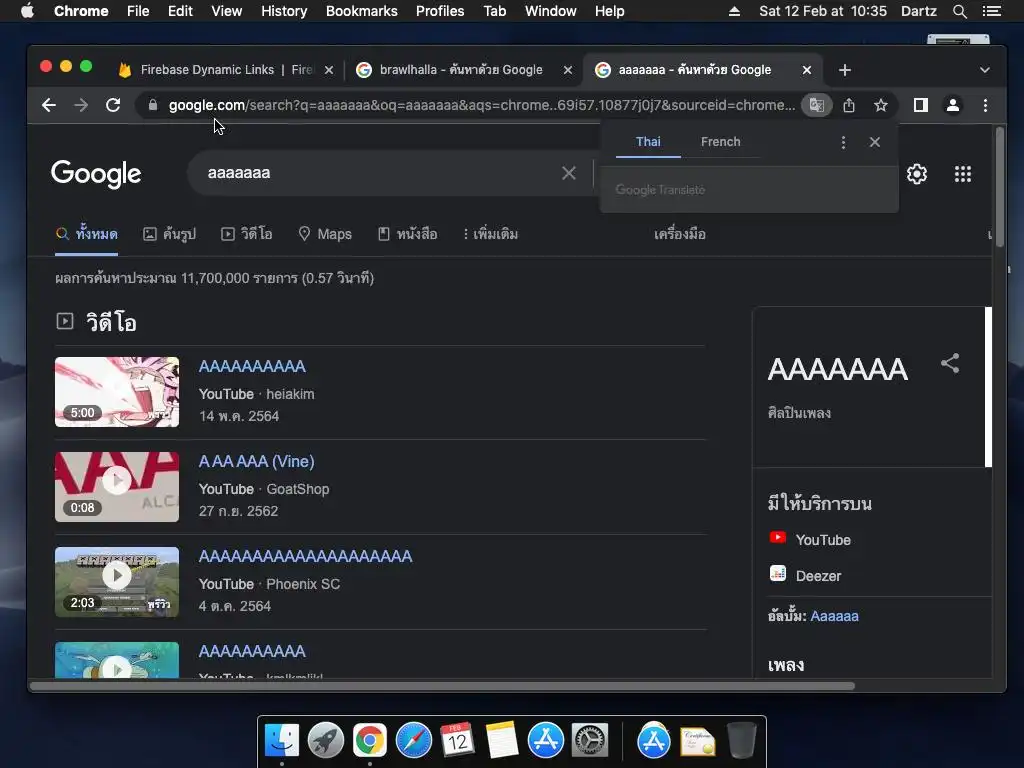Switch to the ค้นรูป image results tab

(x=170, y=234)
